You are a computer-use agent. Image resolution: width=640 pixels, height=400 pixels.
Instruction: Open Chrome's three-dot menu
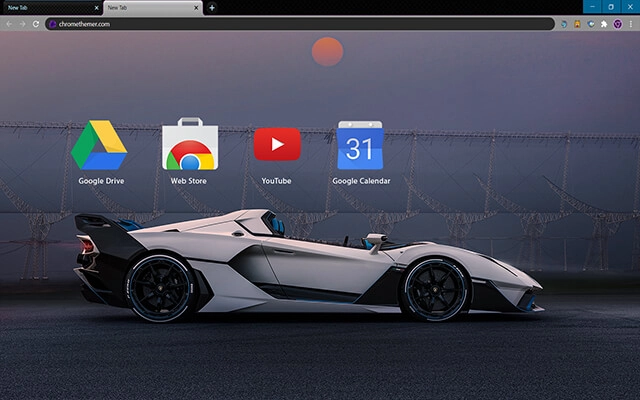pyautogui.click(x=631, y=24)
